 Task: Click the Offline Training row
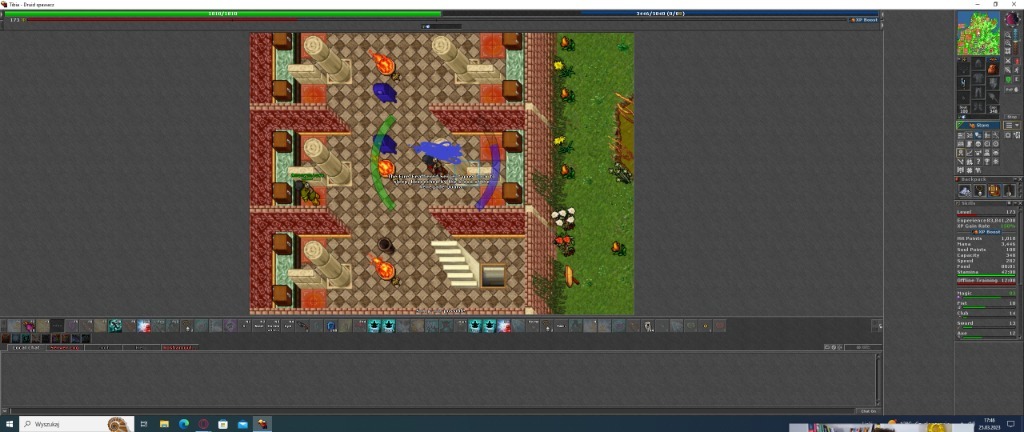[x=986, y=280]
